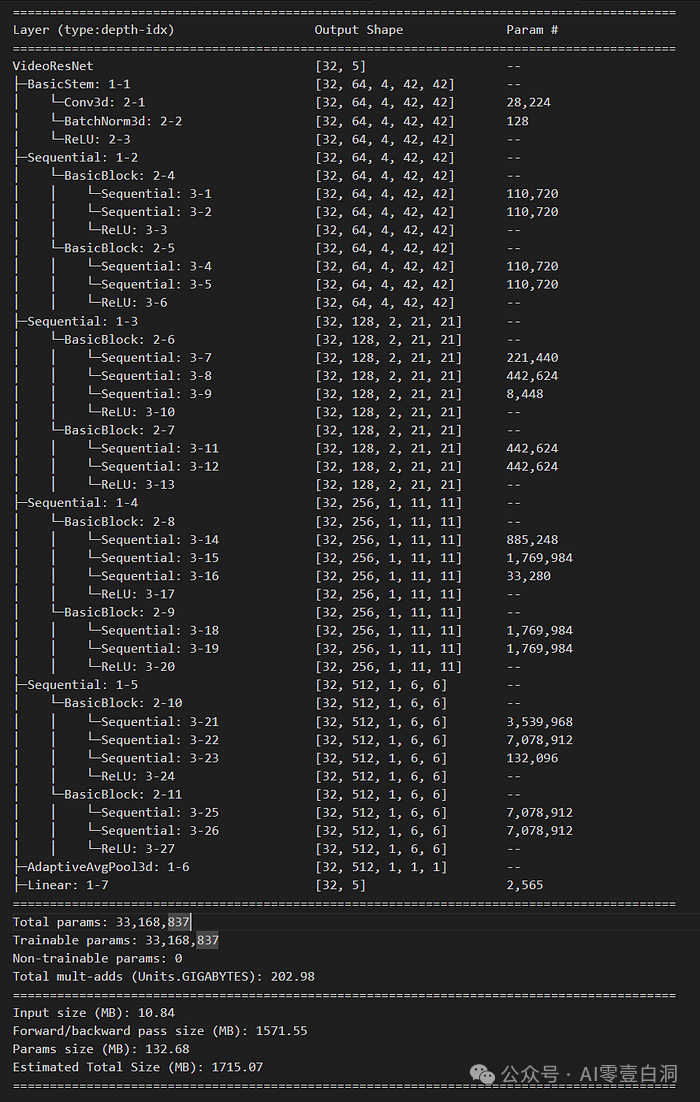Click the 'Param #' column header
Image resolution: width=700 pixels, height=1102 pixels.
(x=532, y=30)
